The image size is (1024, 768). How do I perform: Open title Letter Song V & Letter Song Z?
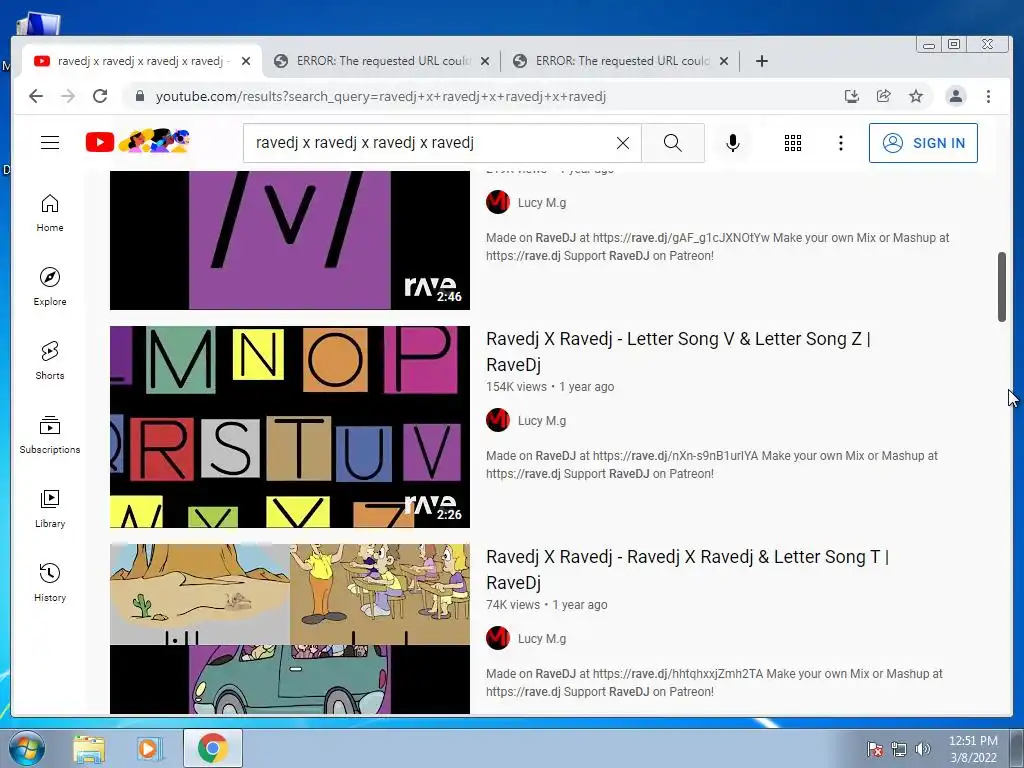[x=678, y=351]
